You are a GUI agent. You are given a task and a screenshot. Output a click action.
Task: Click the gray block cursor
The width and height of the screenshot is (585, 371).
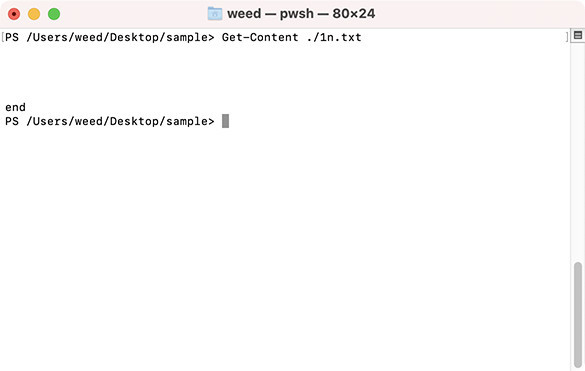pyautogui.click(x=225, y=121)
